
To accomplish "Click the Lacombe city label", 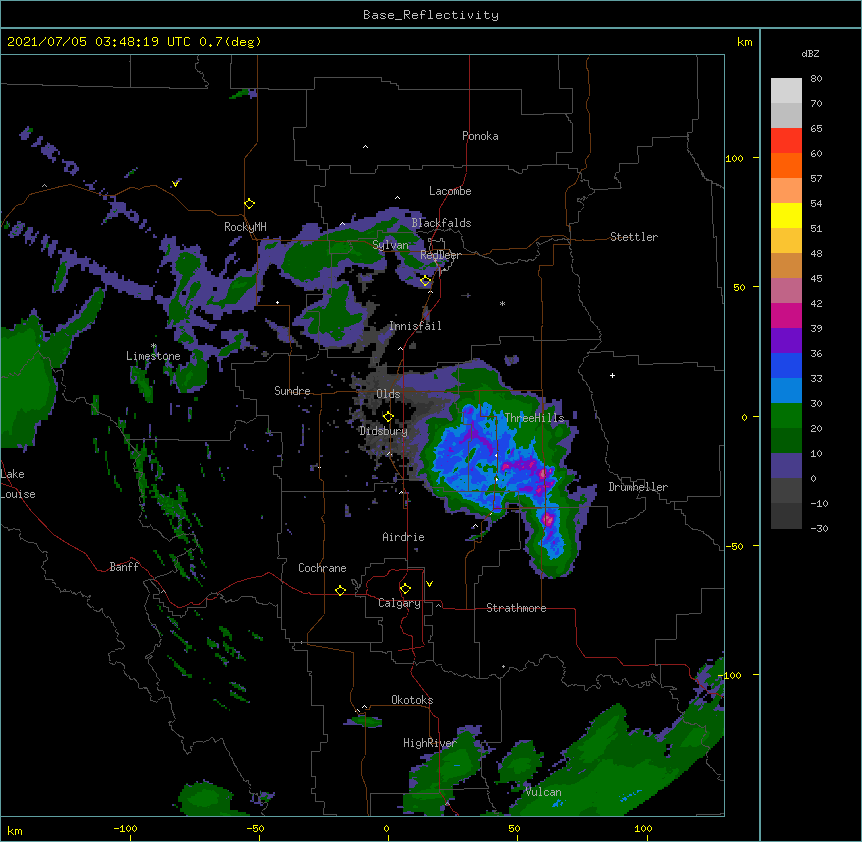I will tap(450, 191).
